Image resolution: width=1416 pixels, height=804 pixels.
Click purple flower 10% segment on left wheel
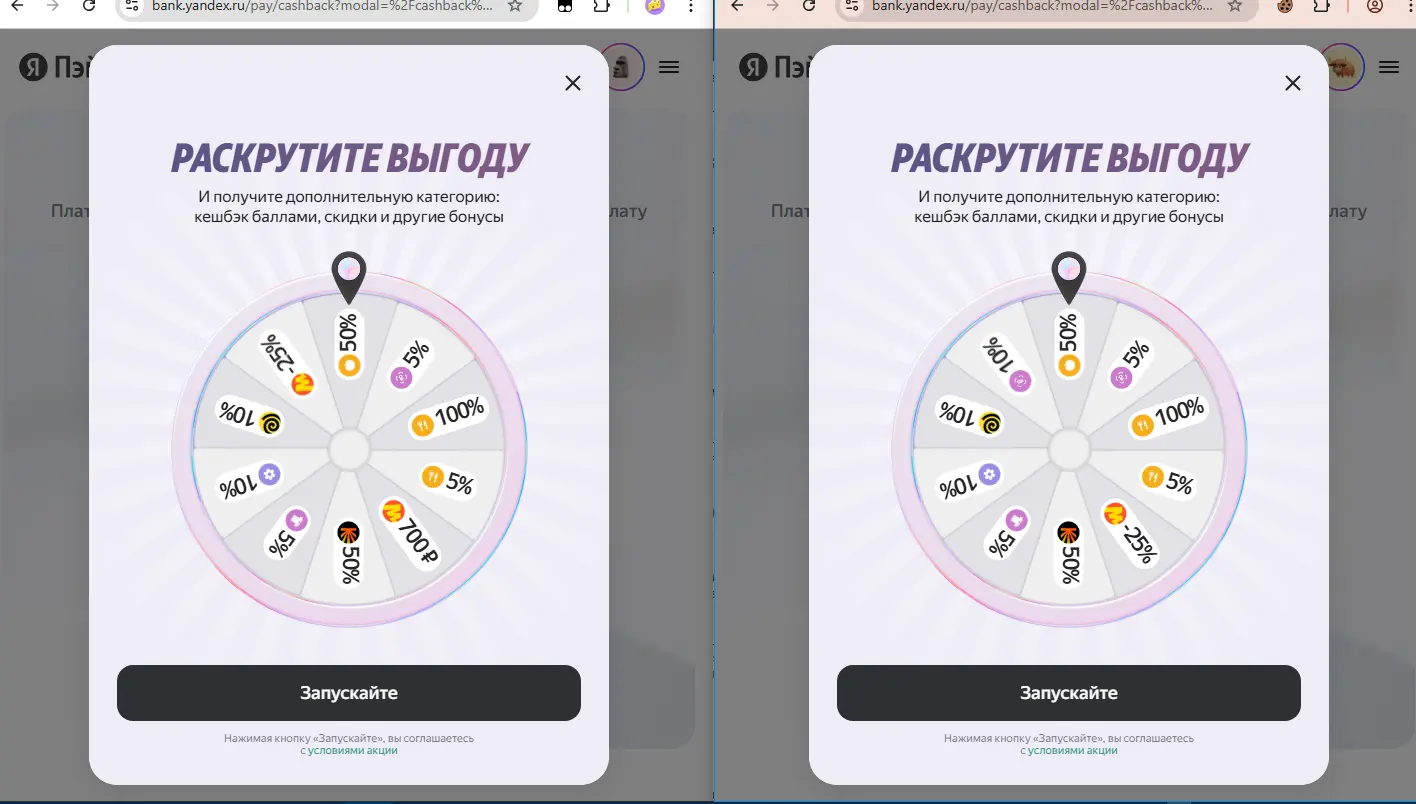click(250, 481)
